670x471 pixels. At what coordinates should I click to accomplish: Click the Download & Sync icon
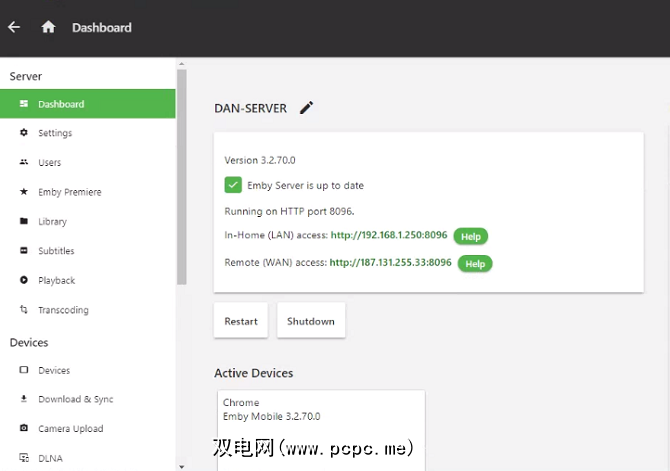[x=24, y=399]
